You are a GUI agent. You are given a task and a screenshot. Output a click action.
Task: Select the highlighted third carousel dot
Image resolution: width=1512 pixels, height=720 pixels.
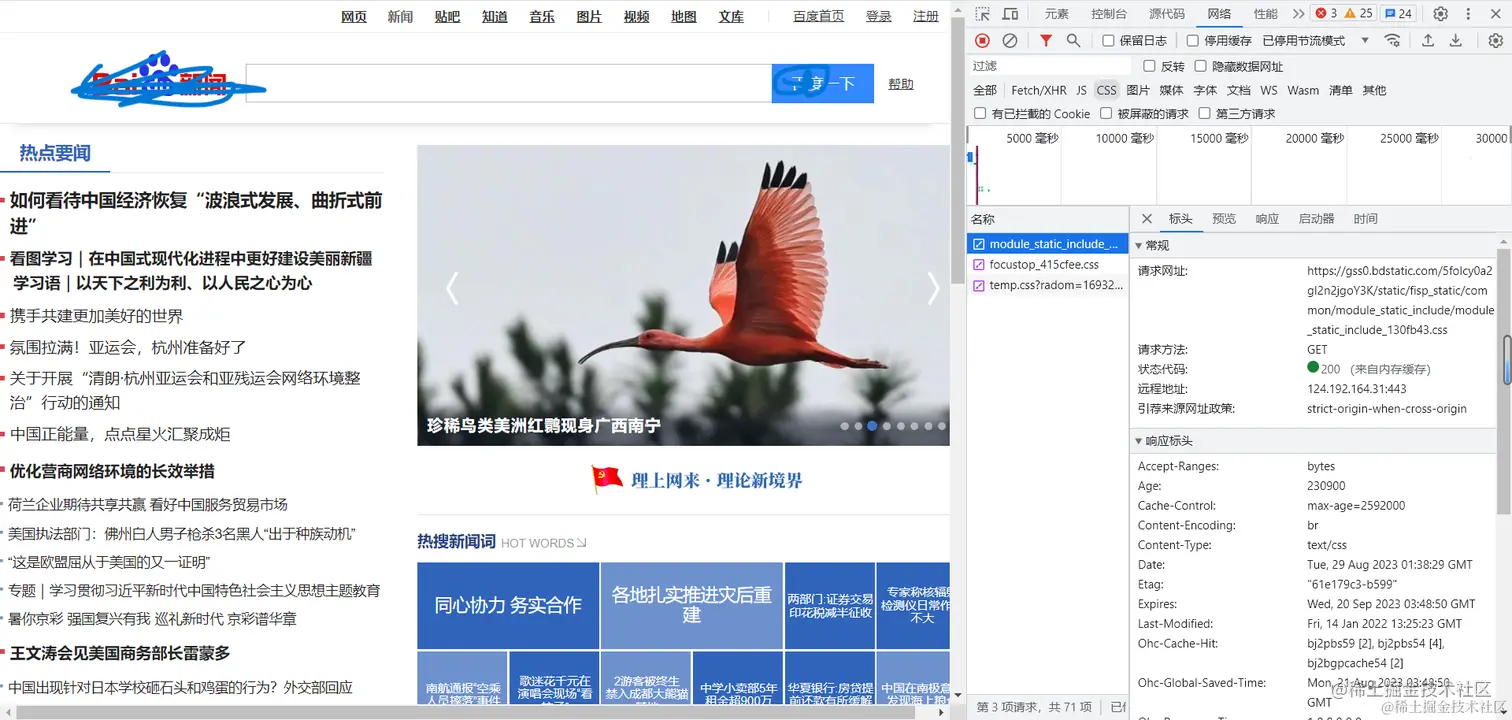click(872, 426)
